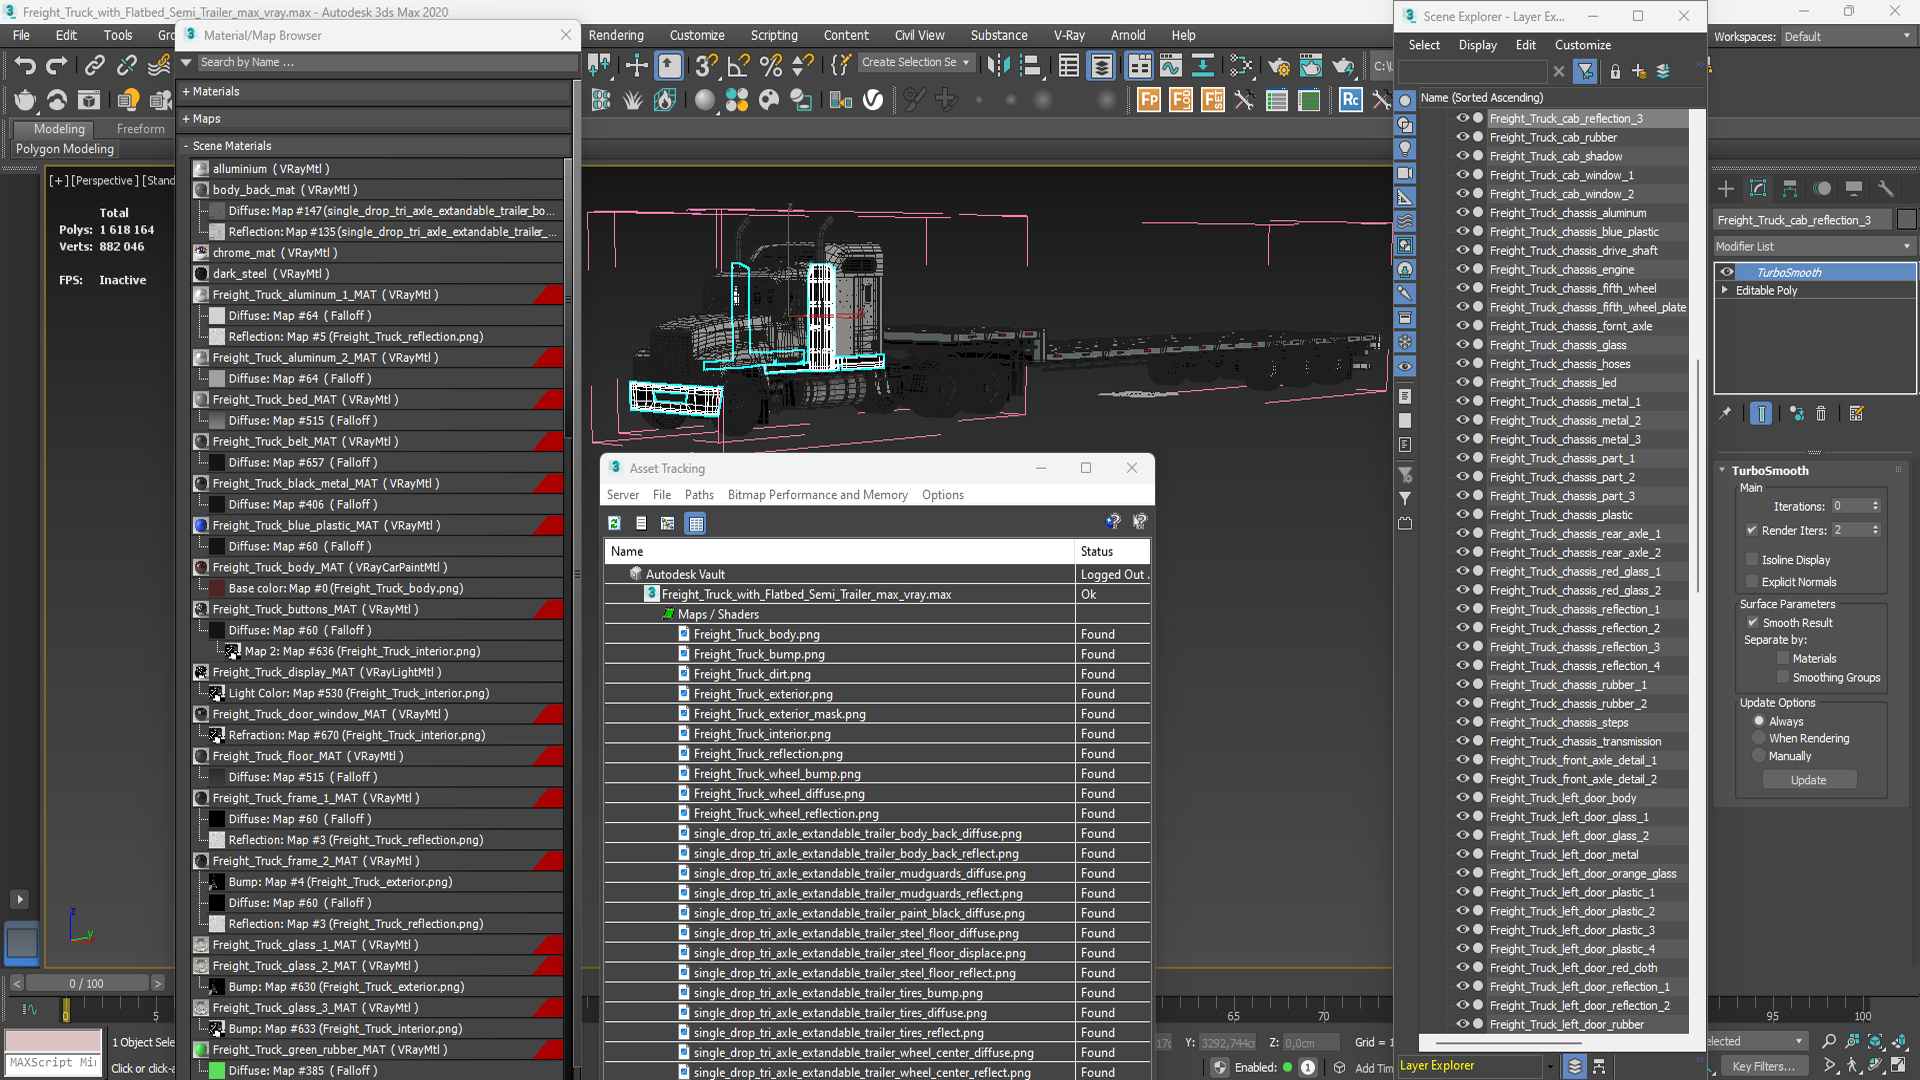Click the Search by Name field
The width and height of the screenshot is (1920, 1080).
(385, 62)
